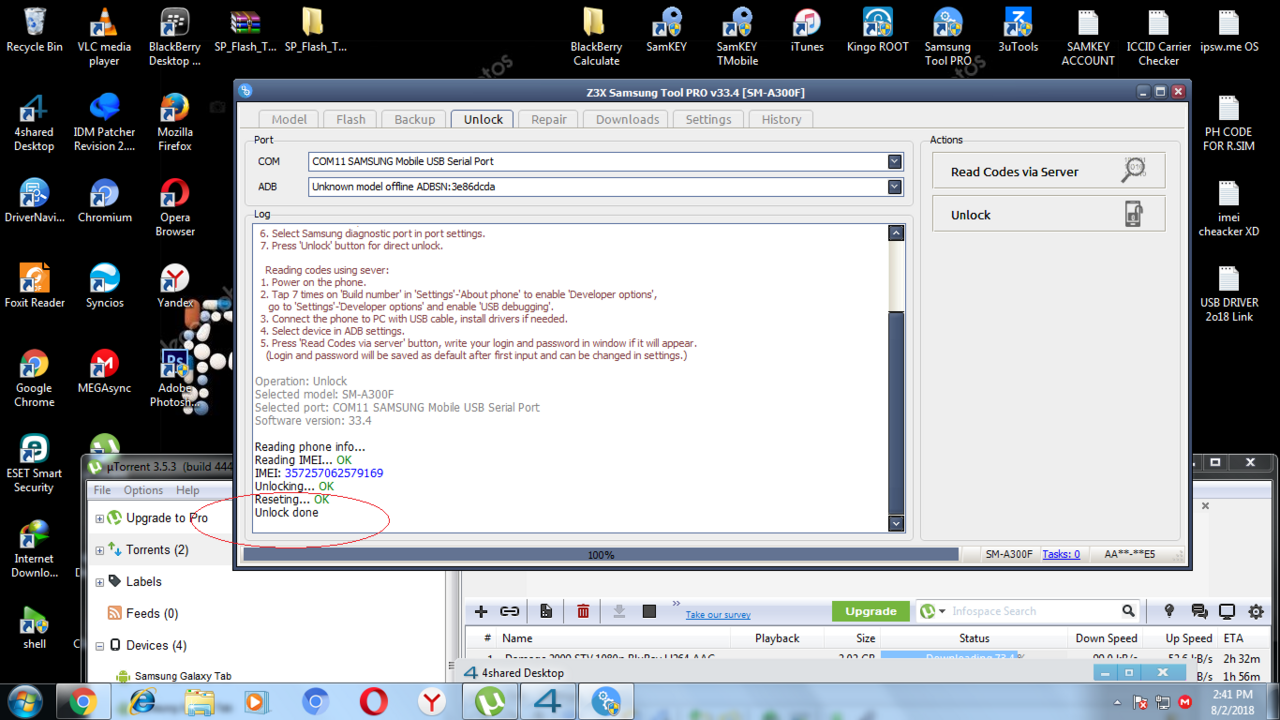Open the uTorrent search provider dropdown

[x=933, y=611]
